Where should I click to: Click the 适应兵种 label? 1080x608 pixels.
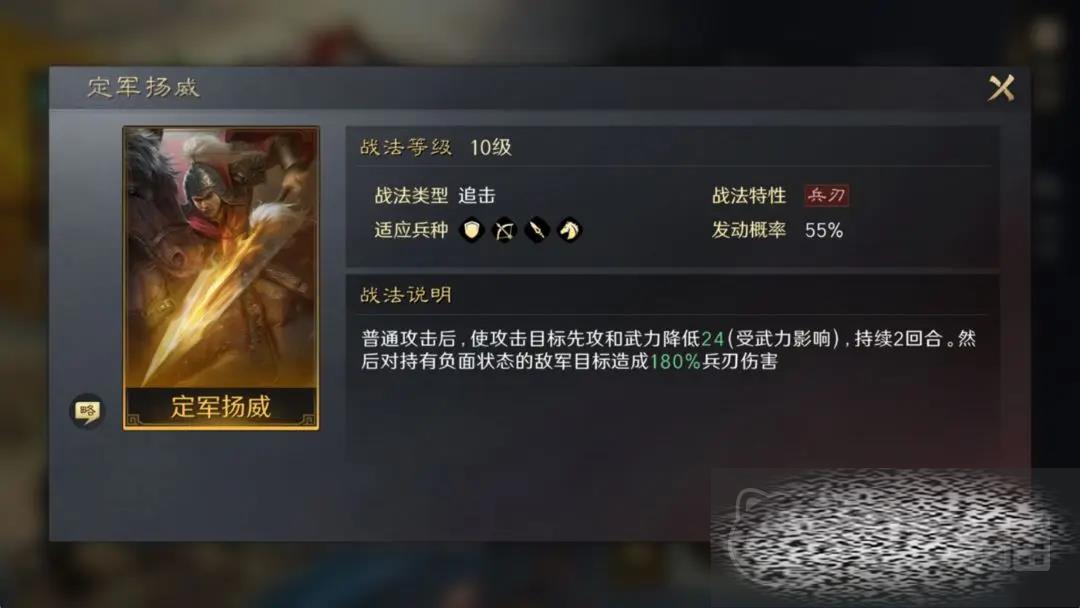point(411,230)
